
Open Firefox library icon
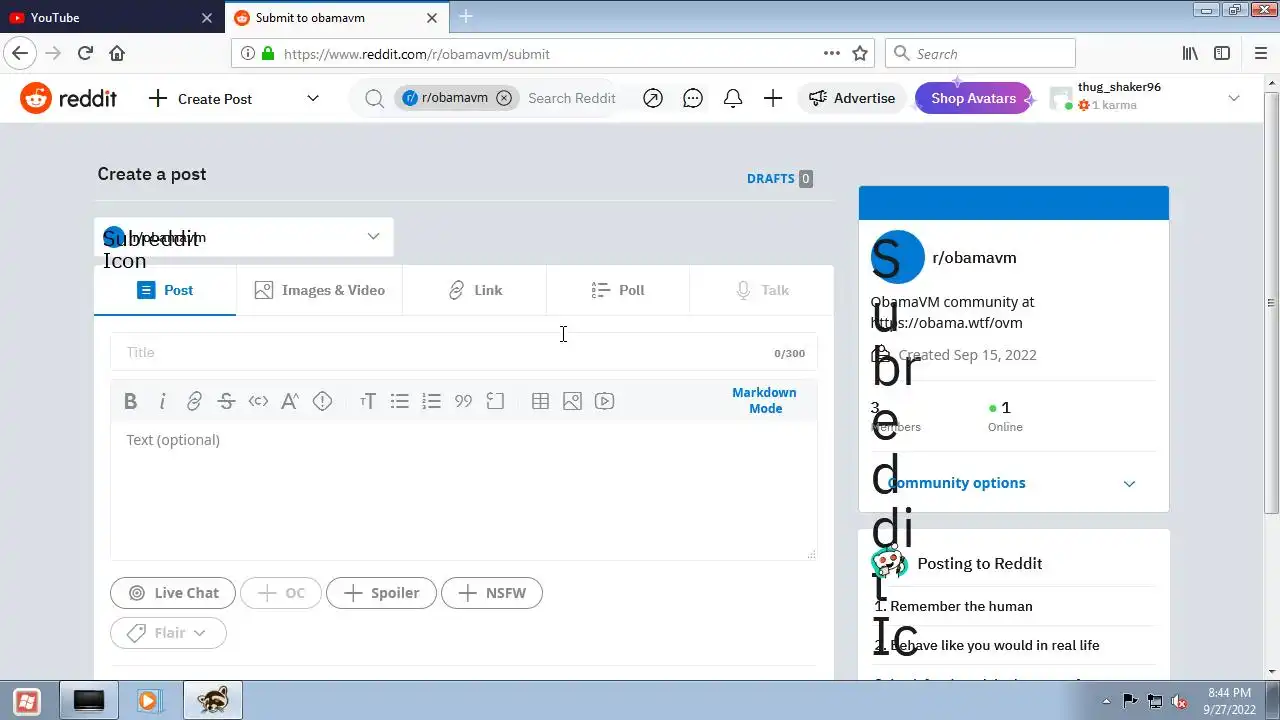tap(1190, 54)
